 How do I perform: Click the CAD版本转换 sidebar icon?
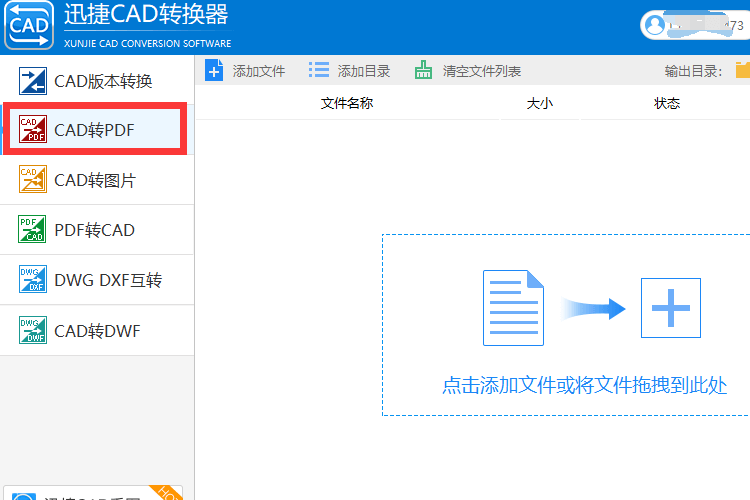33,81
